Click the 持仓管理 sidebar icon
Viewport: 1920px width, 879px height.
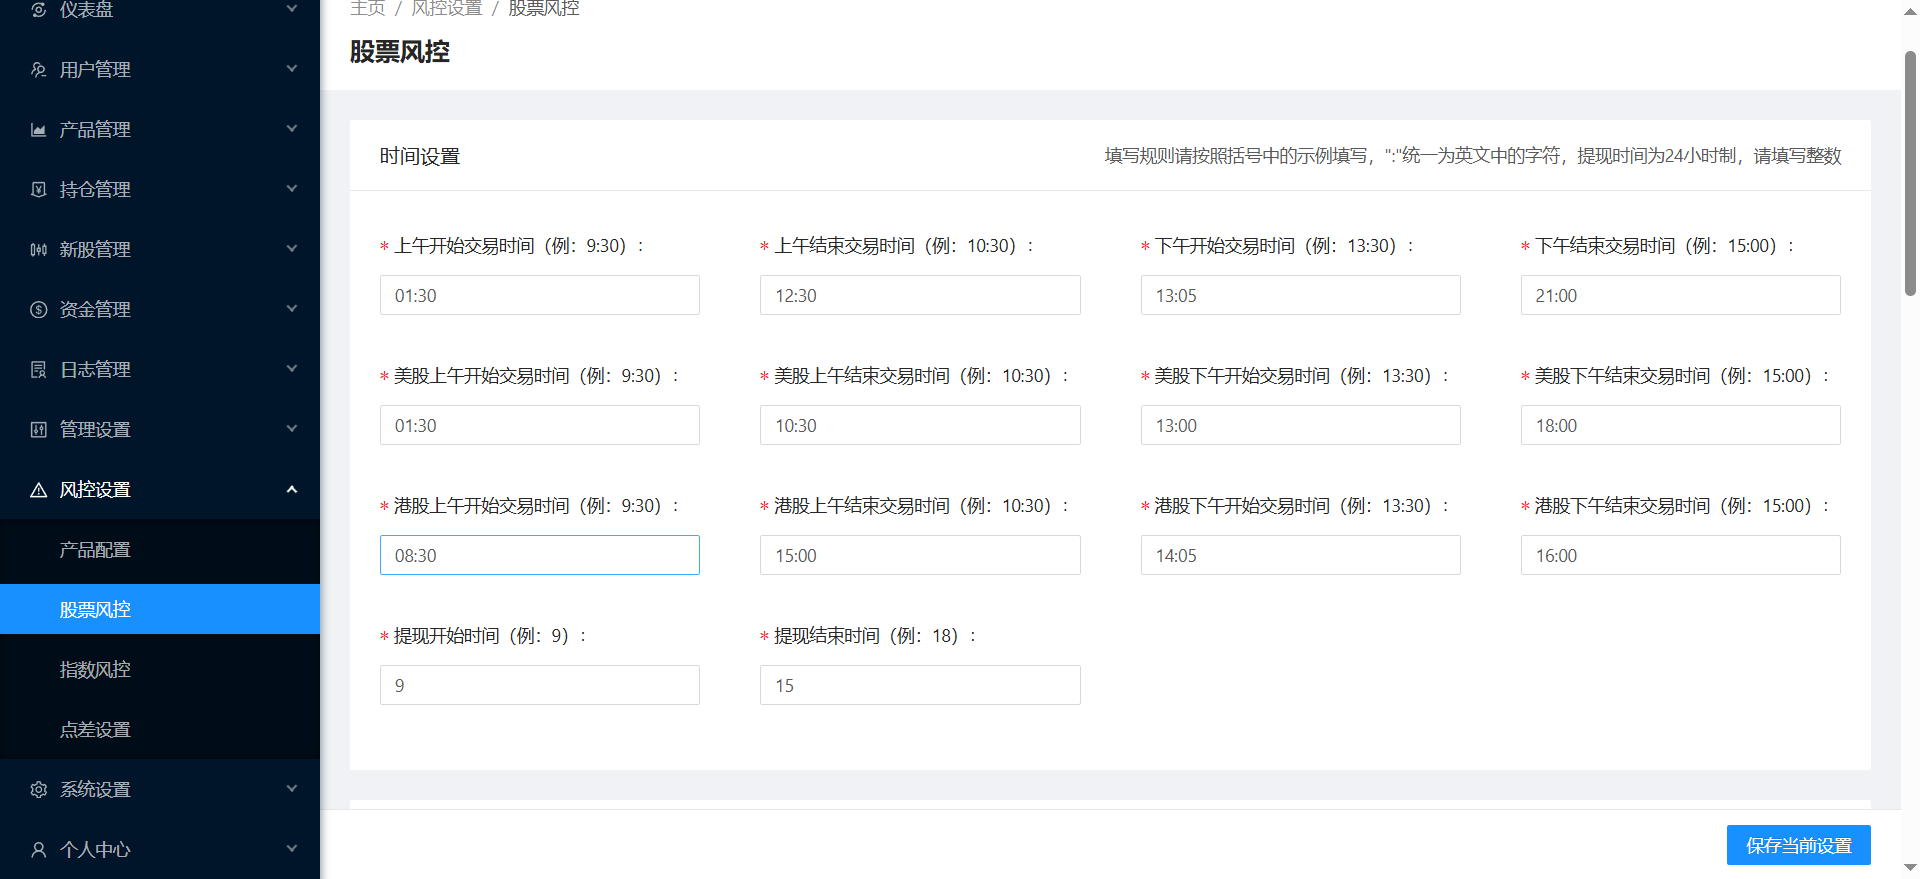coord(38,189)
